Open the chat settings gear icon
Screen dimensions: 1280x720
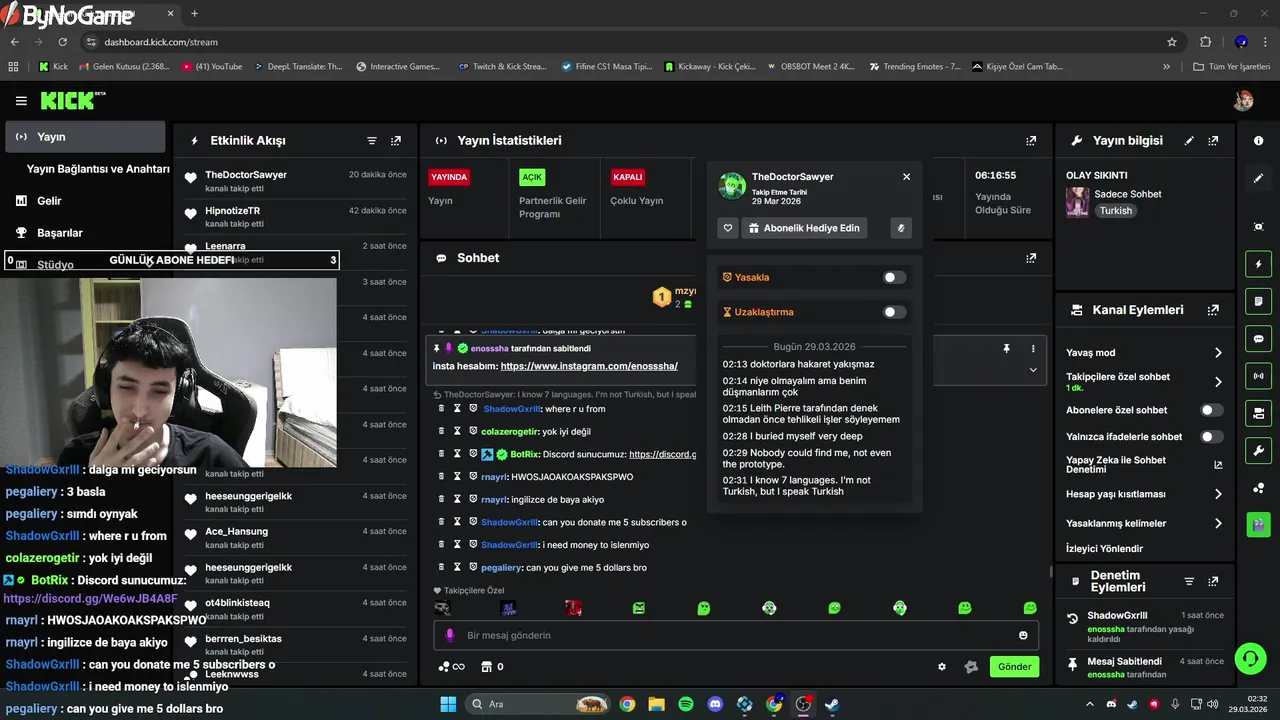(941, 667)
